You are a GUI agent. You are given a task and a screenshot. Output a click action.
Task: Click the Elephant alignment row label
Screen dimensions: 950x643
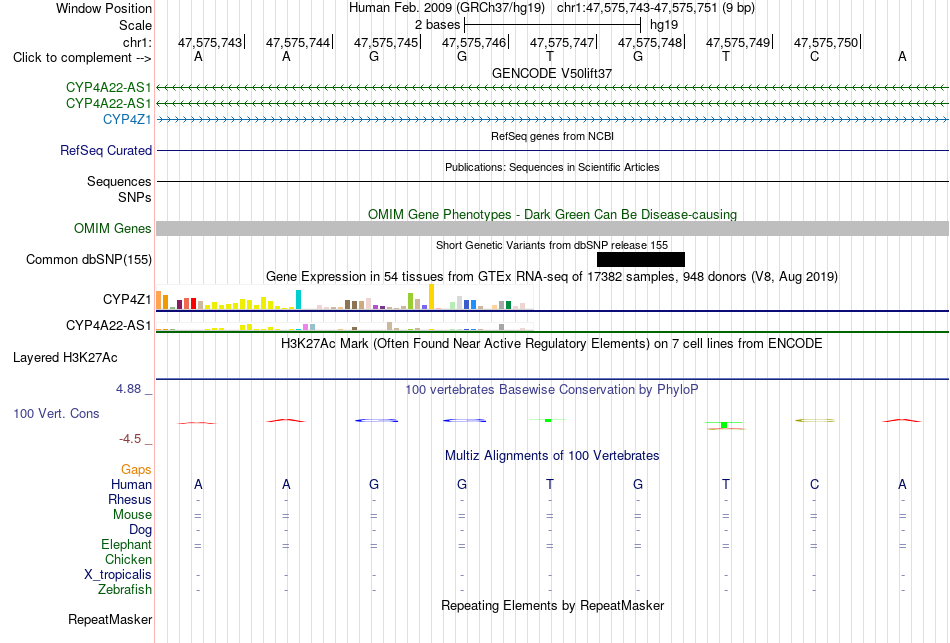pos(127,544)
